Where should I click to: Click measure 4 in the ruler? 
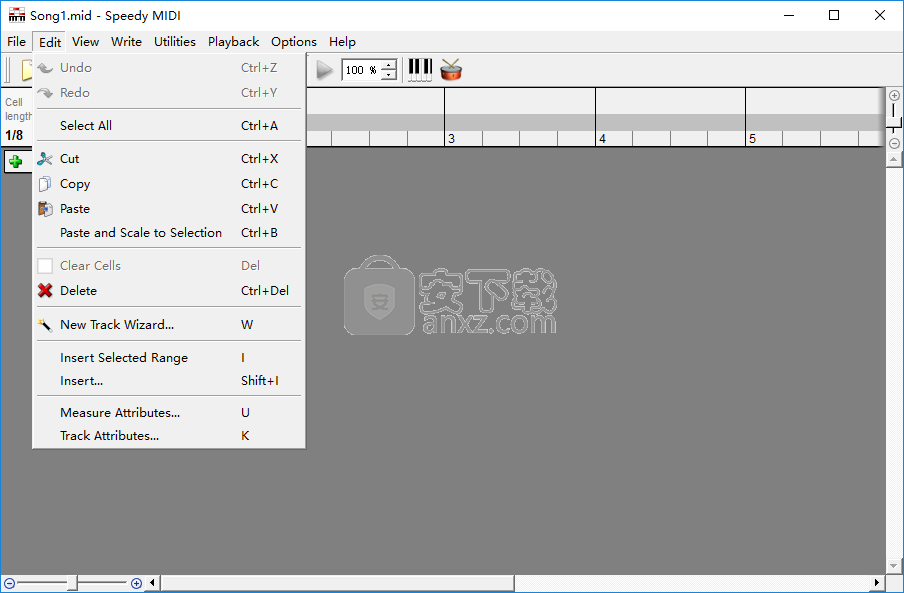602,139
